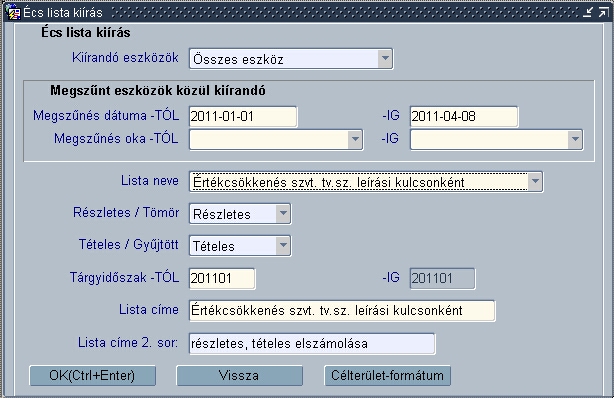
Task: Click the OK(Ctrl+Enter) button
Action: point(92,376)
